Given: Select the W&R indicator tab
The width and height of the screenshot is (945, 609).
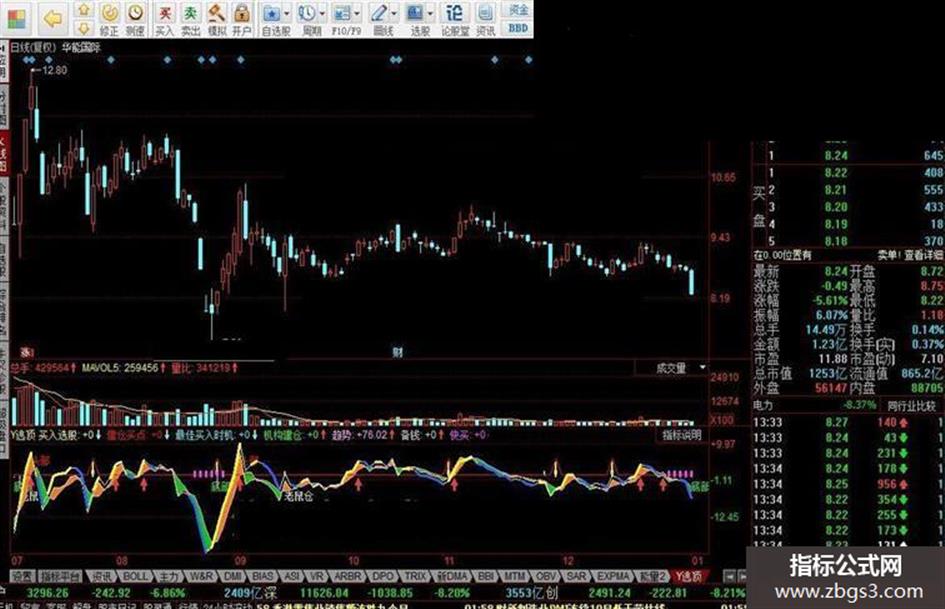Looking at the screenshot, I should point(200,576).
